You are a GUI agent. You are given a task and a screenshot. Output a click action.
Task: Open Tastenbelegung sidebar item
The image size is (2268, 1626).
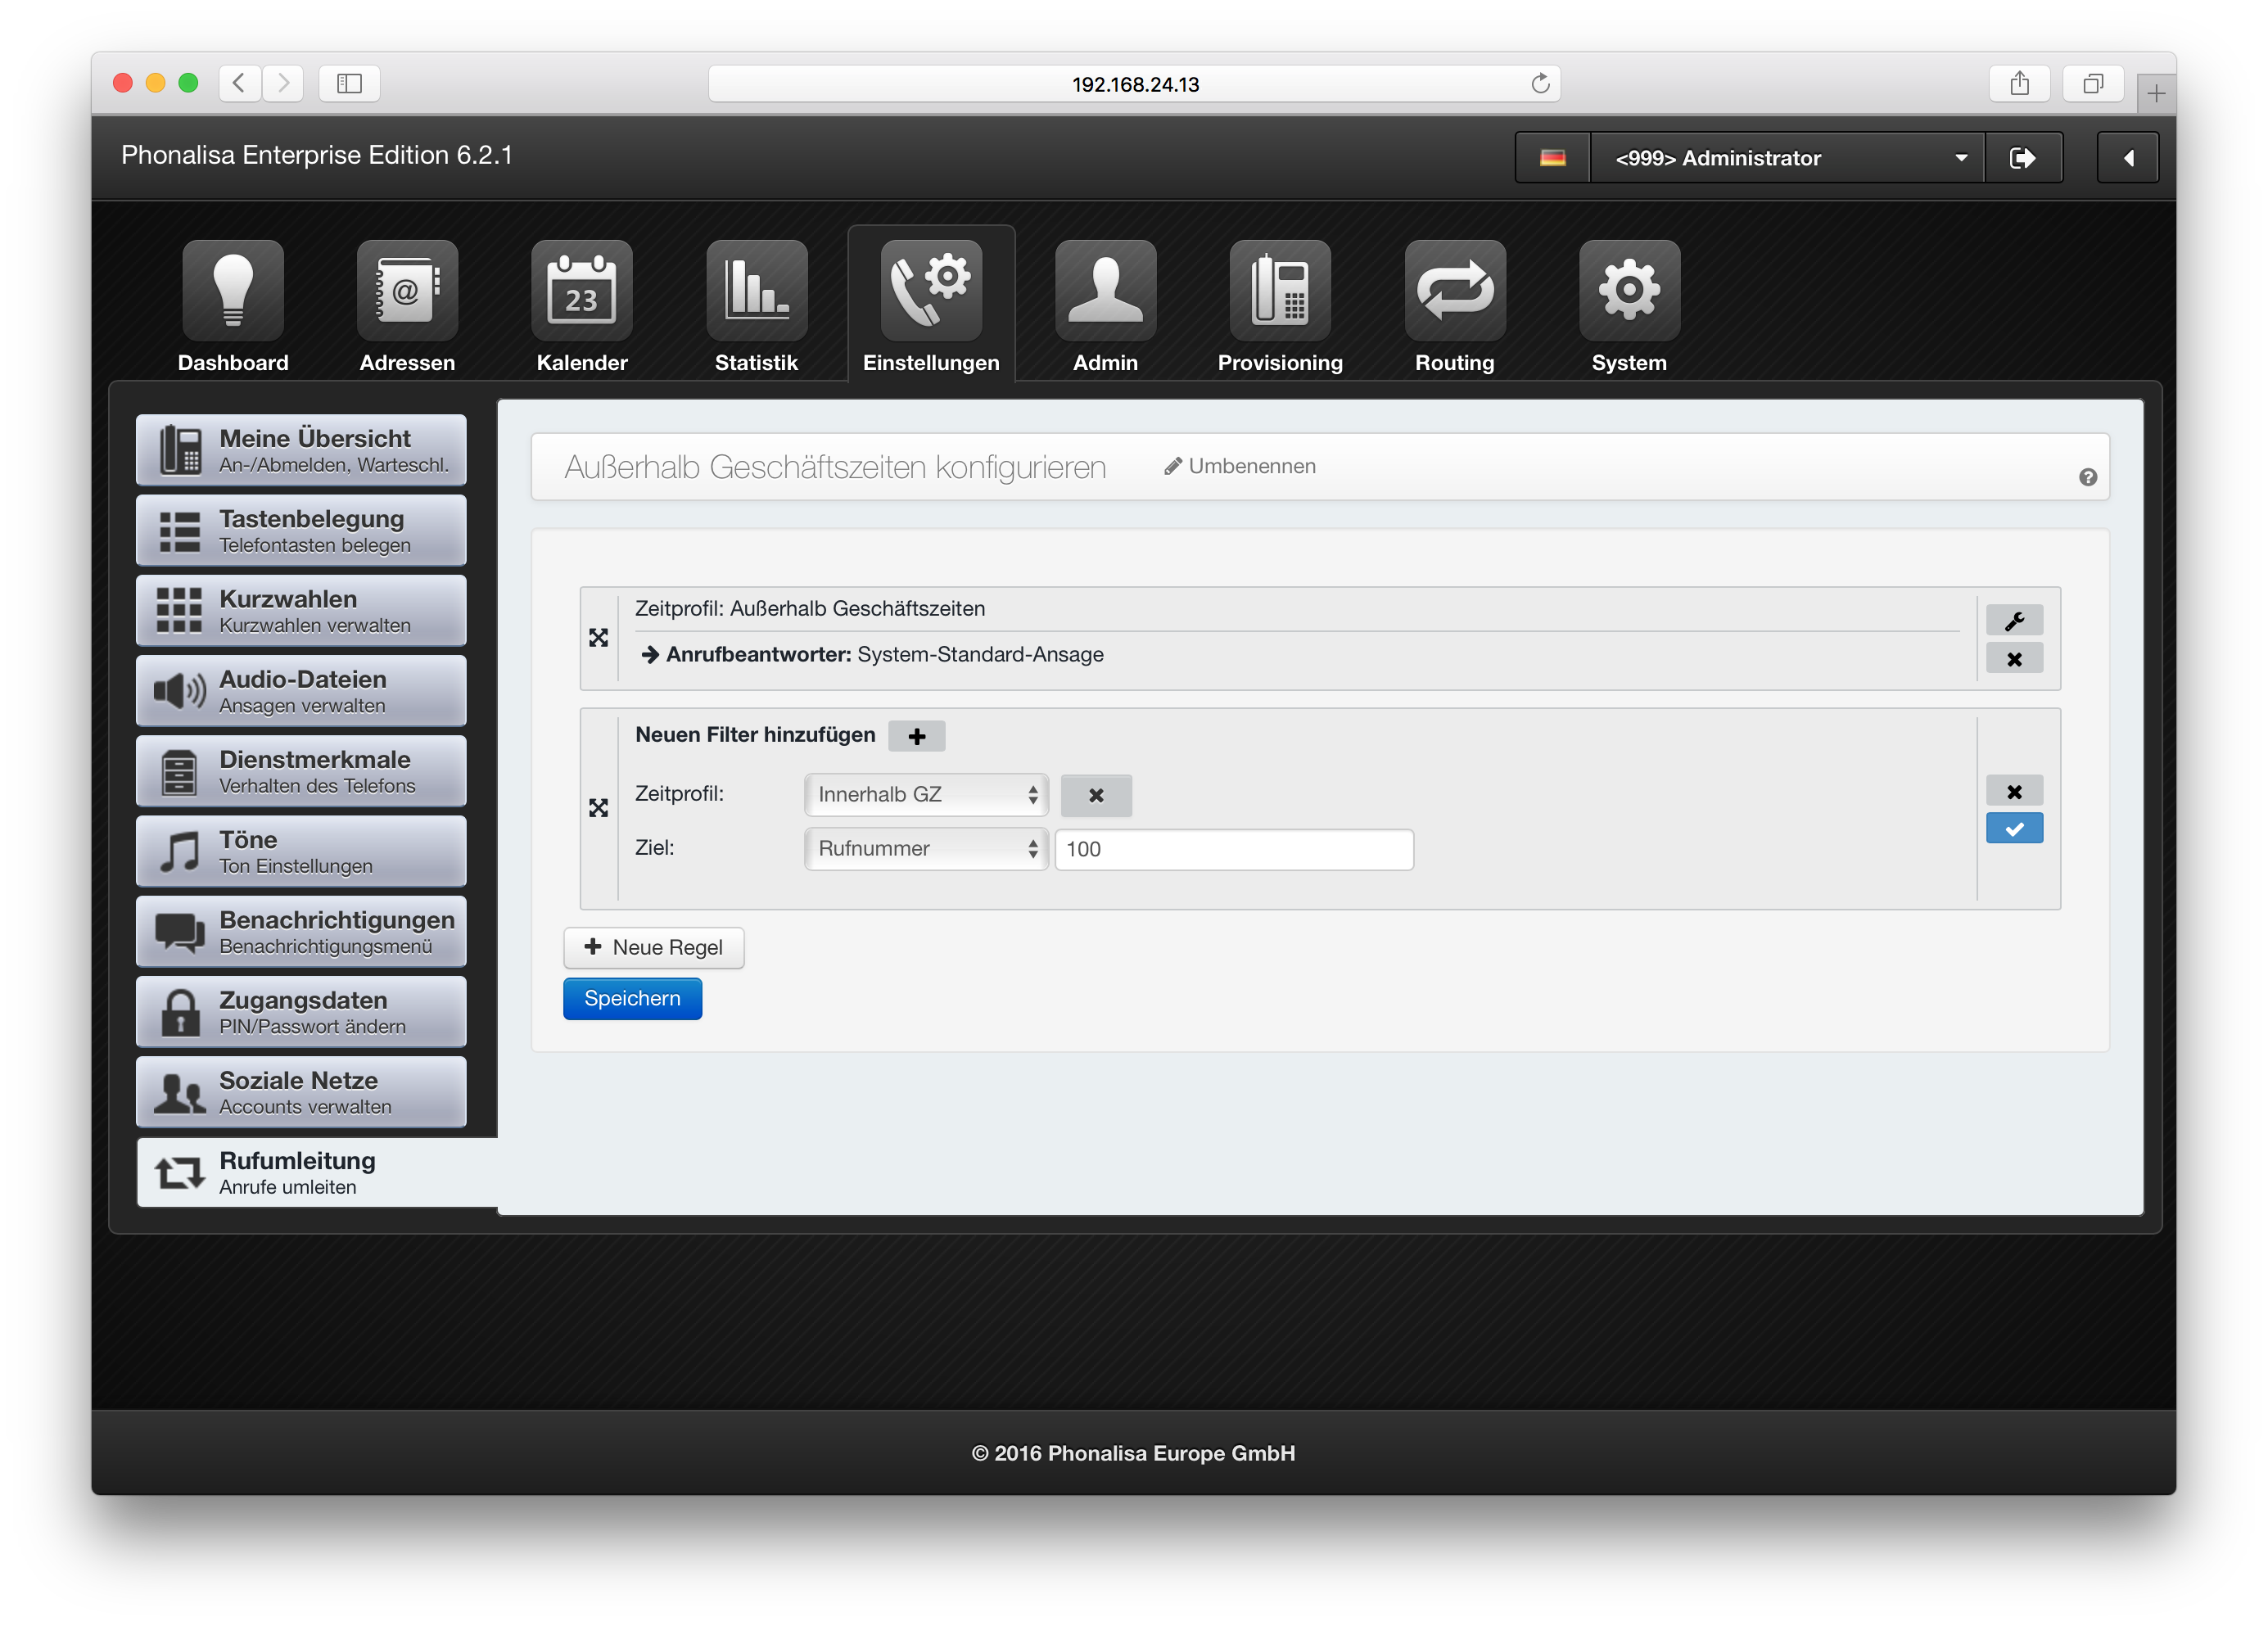301,530
